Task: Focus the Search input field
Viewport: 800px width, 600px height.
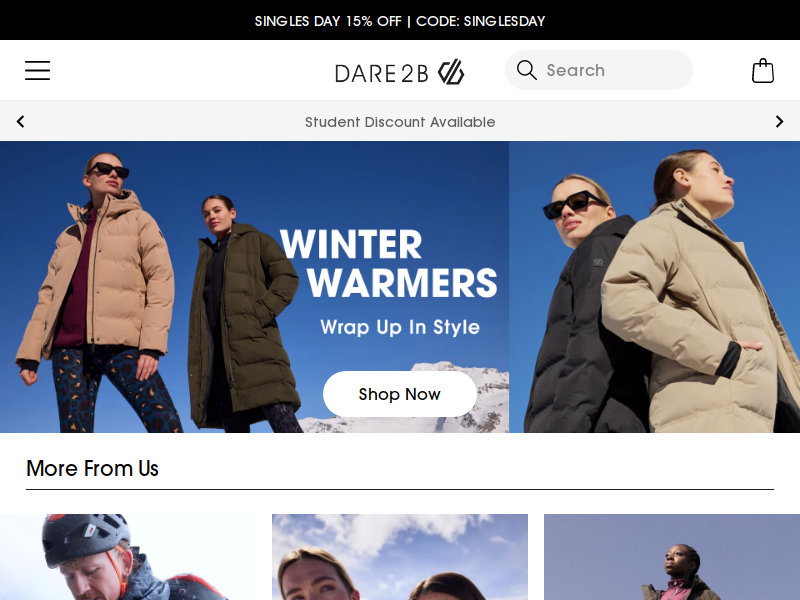Action: [599, 70]
